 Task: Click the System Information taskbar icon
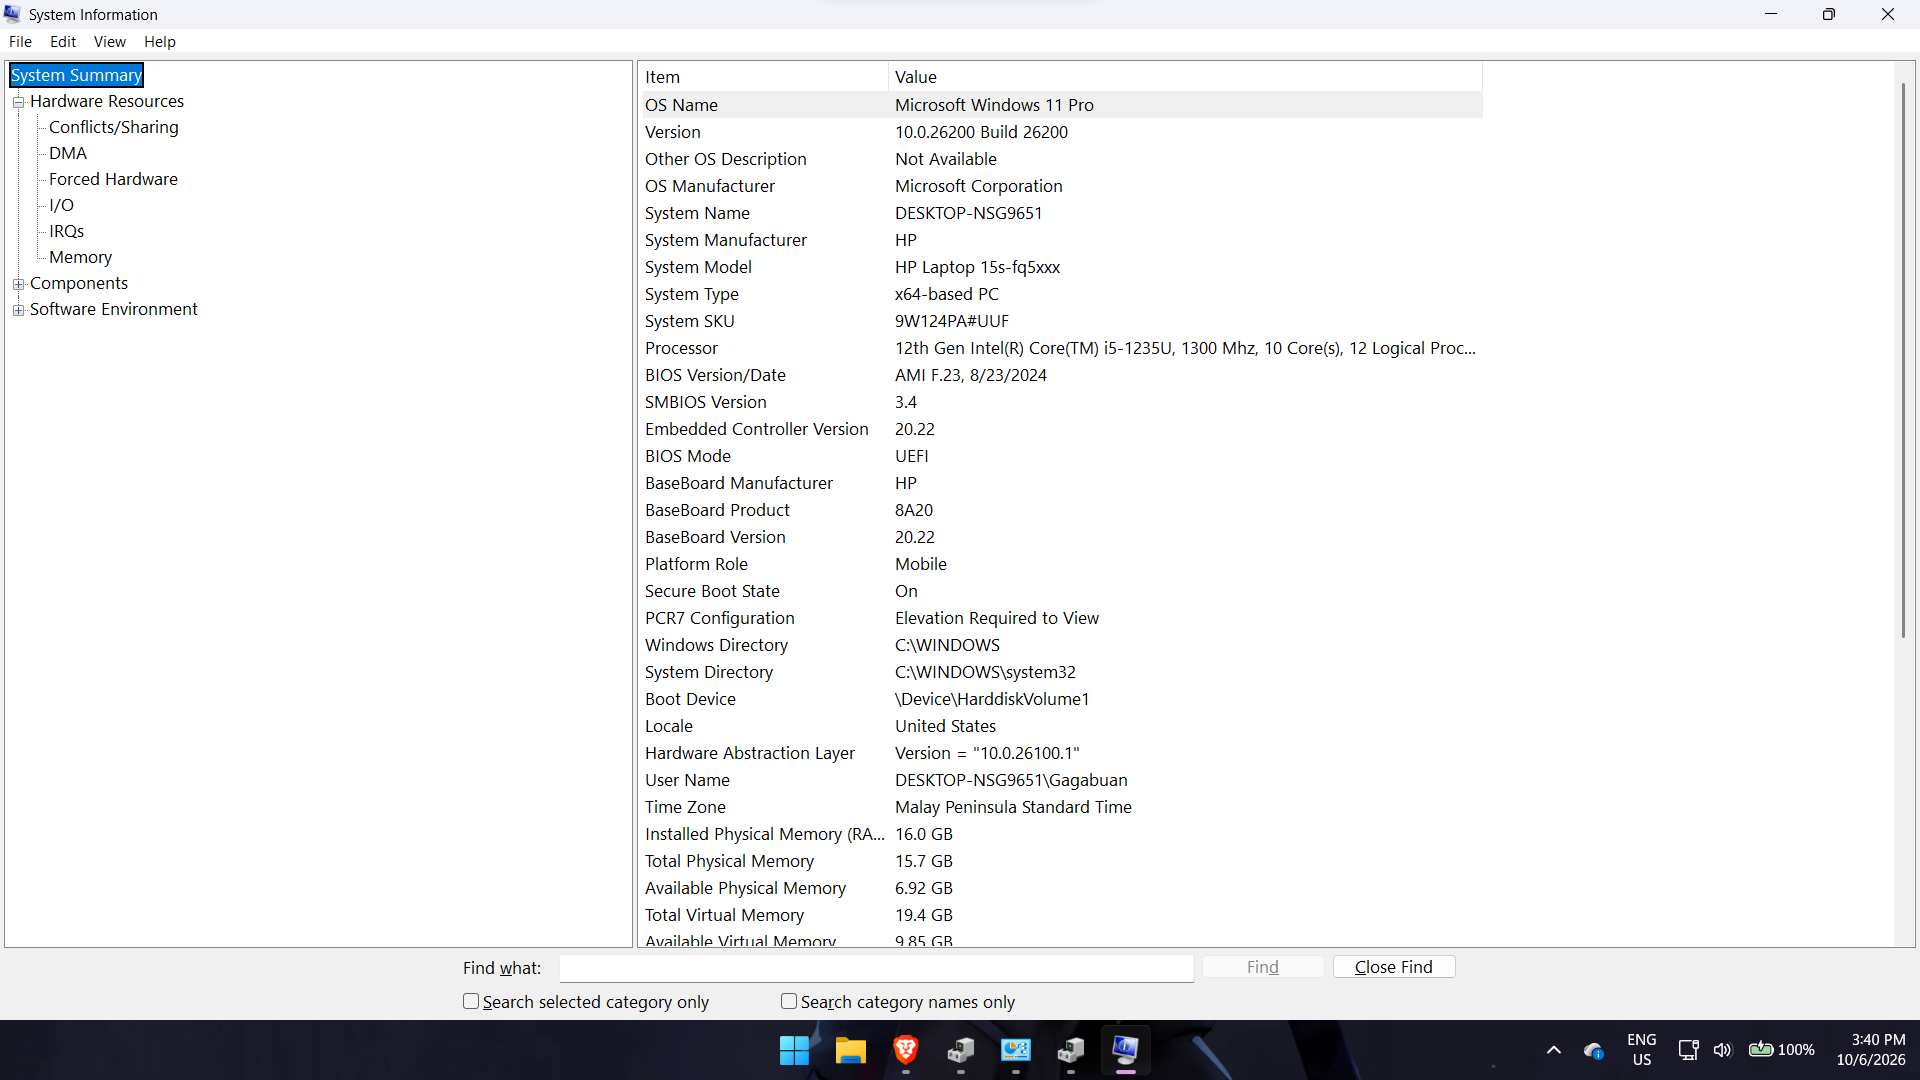[1125, 1050]
